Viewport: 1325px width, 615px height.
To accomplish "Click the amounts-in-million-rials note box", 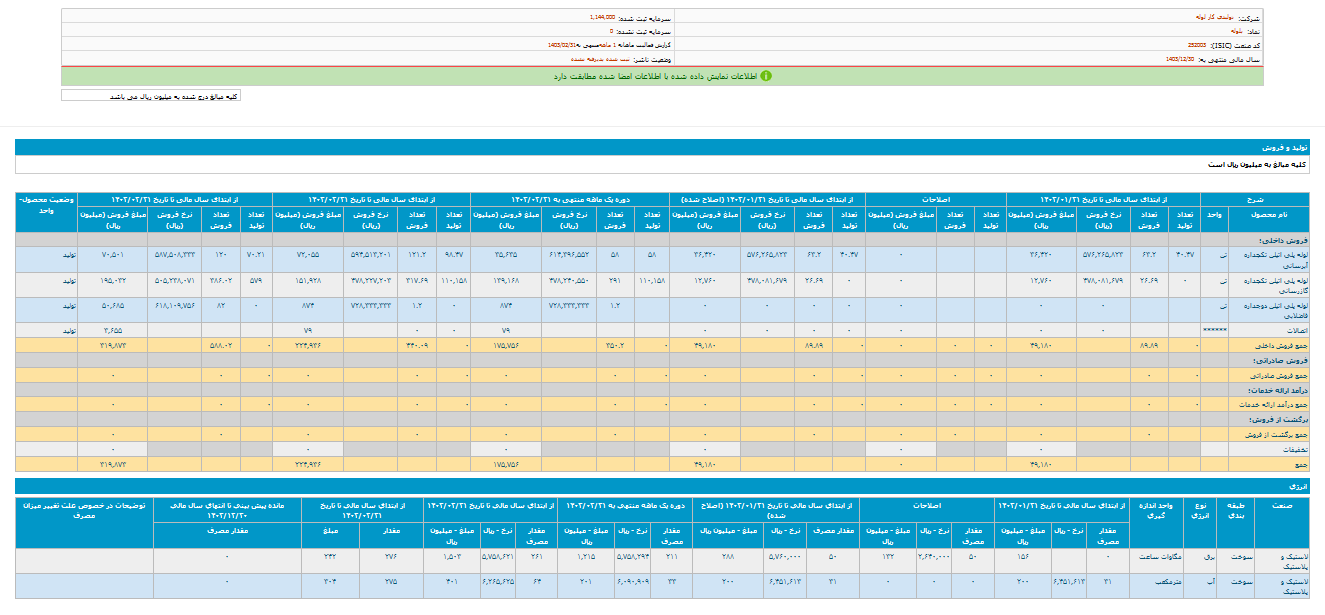I will [x=150, y=96].
